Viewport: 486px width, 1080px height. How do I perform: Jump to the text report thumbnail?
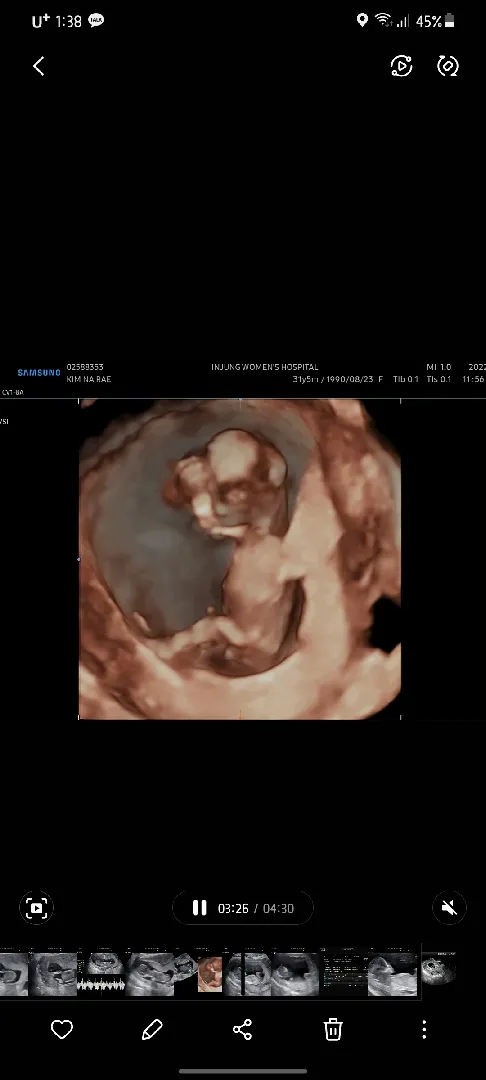click(344, 973)
